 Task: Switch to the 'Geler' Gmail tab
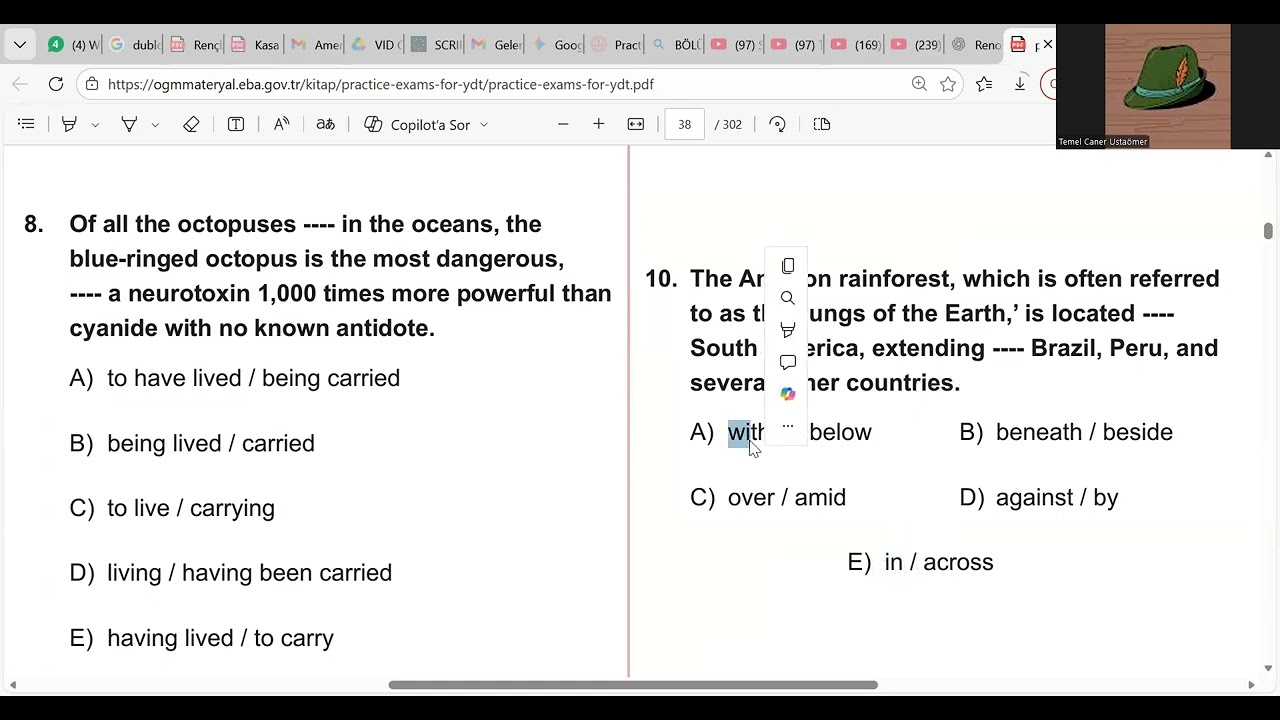click(x=496, y=45)
